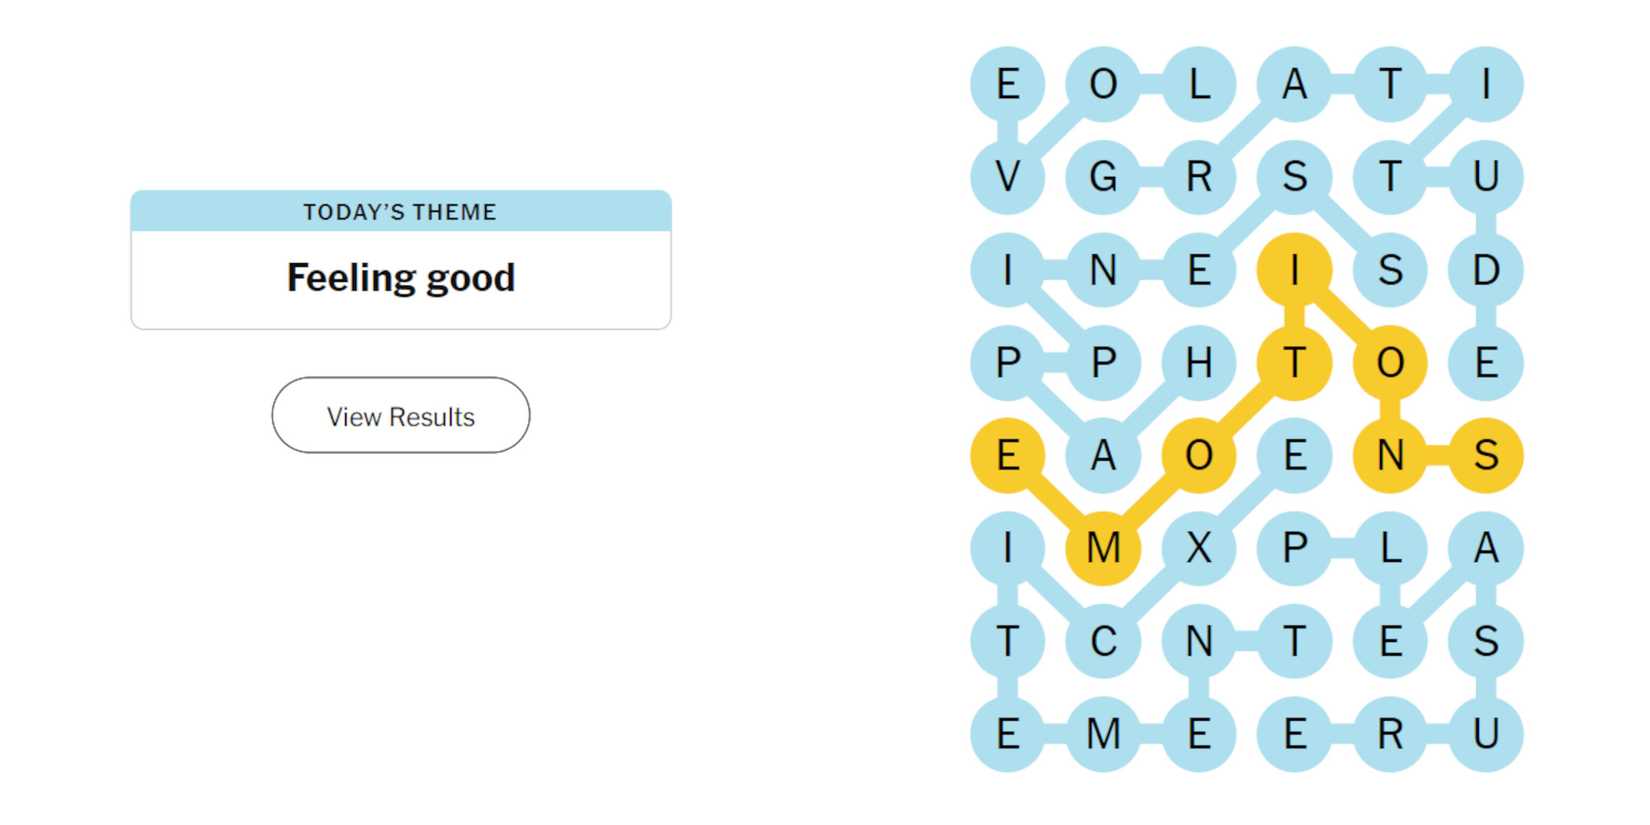Viewport: 1650px width, 825px height.
Task: Select the blue G letter tile
Action: [x=1104, y=178]
